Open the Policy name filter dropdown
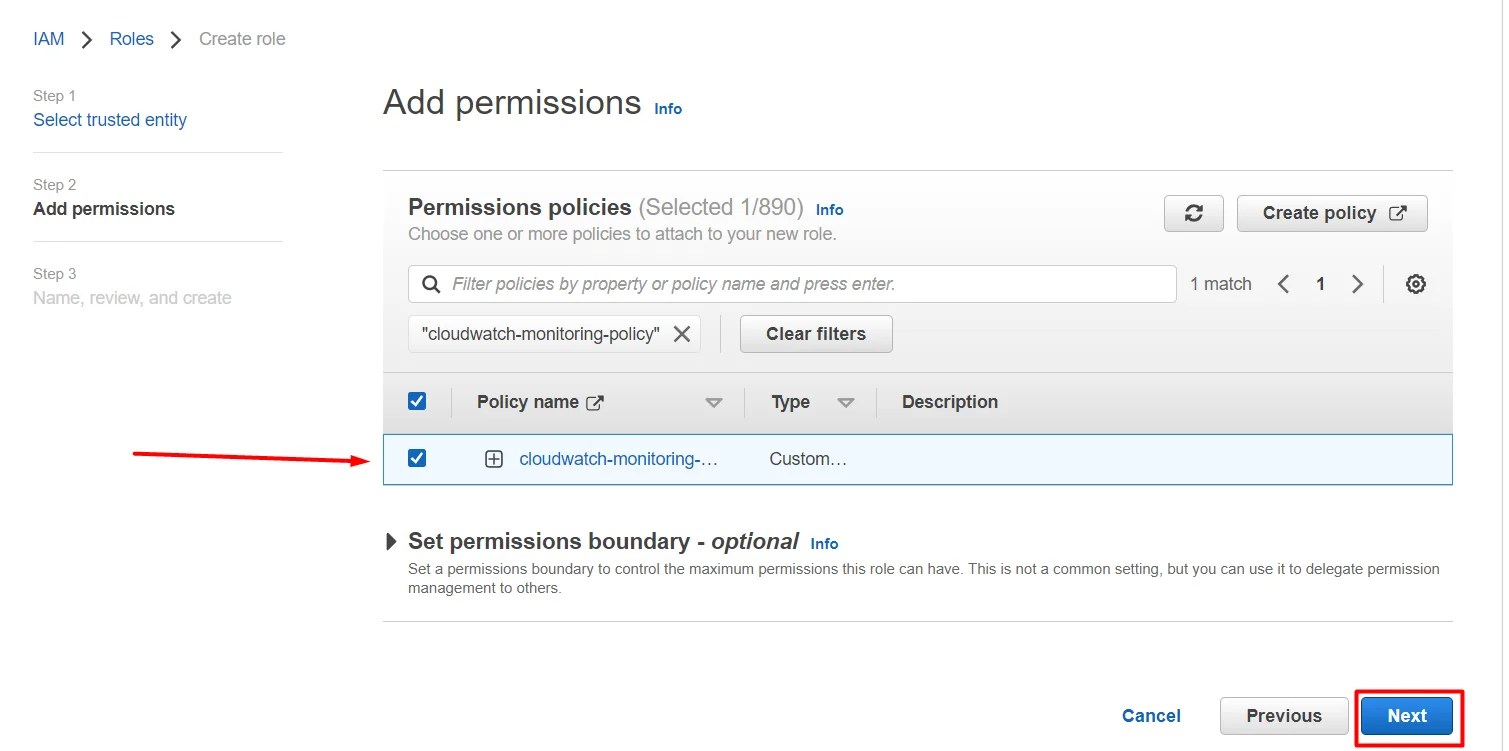This screenshot has height=751, width=1509. [x=714, y=402]
